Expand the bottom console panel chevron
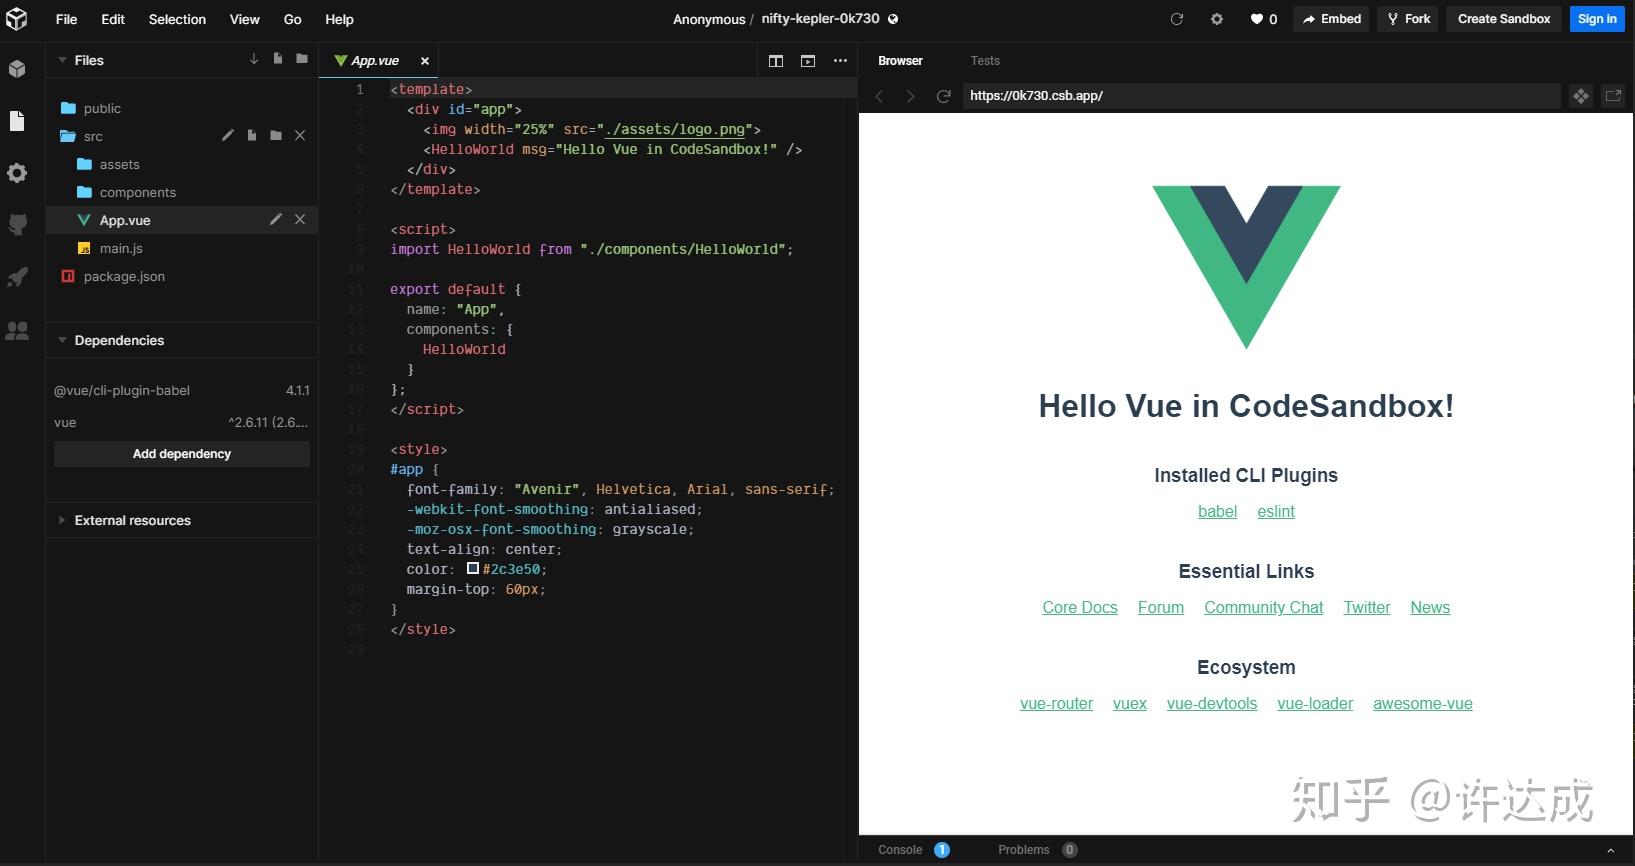The width and height of the screenshot is (1635, 866). pyautogui.click(x=1611, y=850)
